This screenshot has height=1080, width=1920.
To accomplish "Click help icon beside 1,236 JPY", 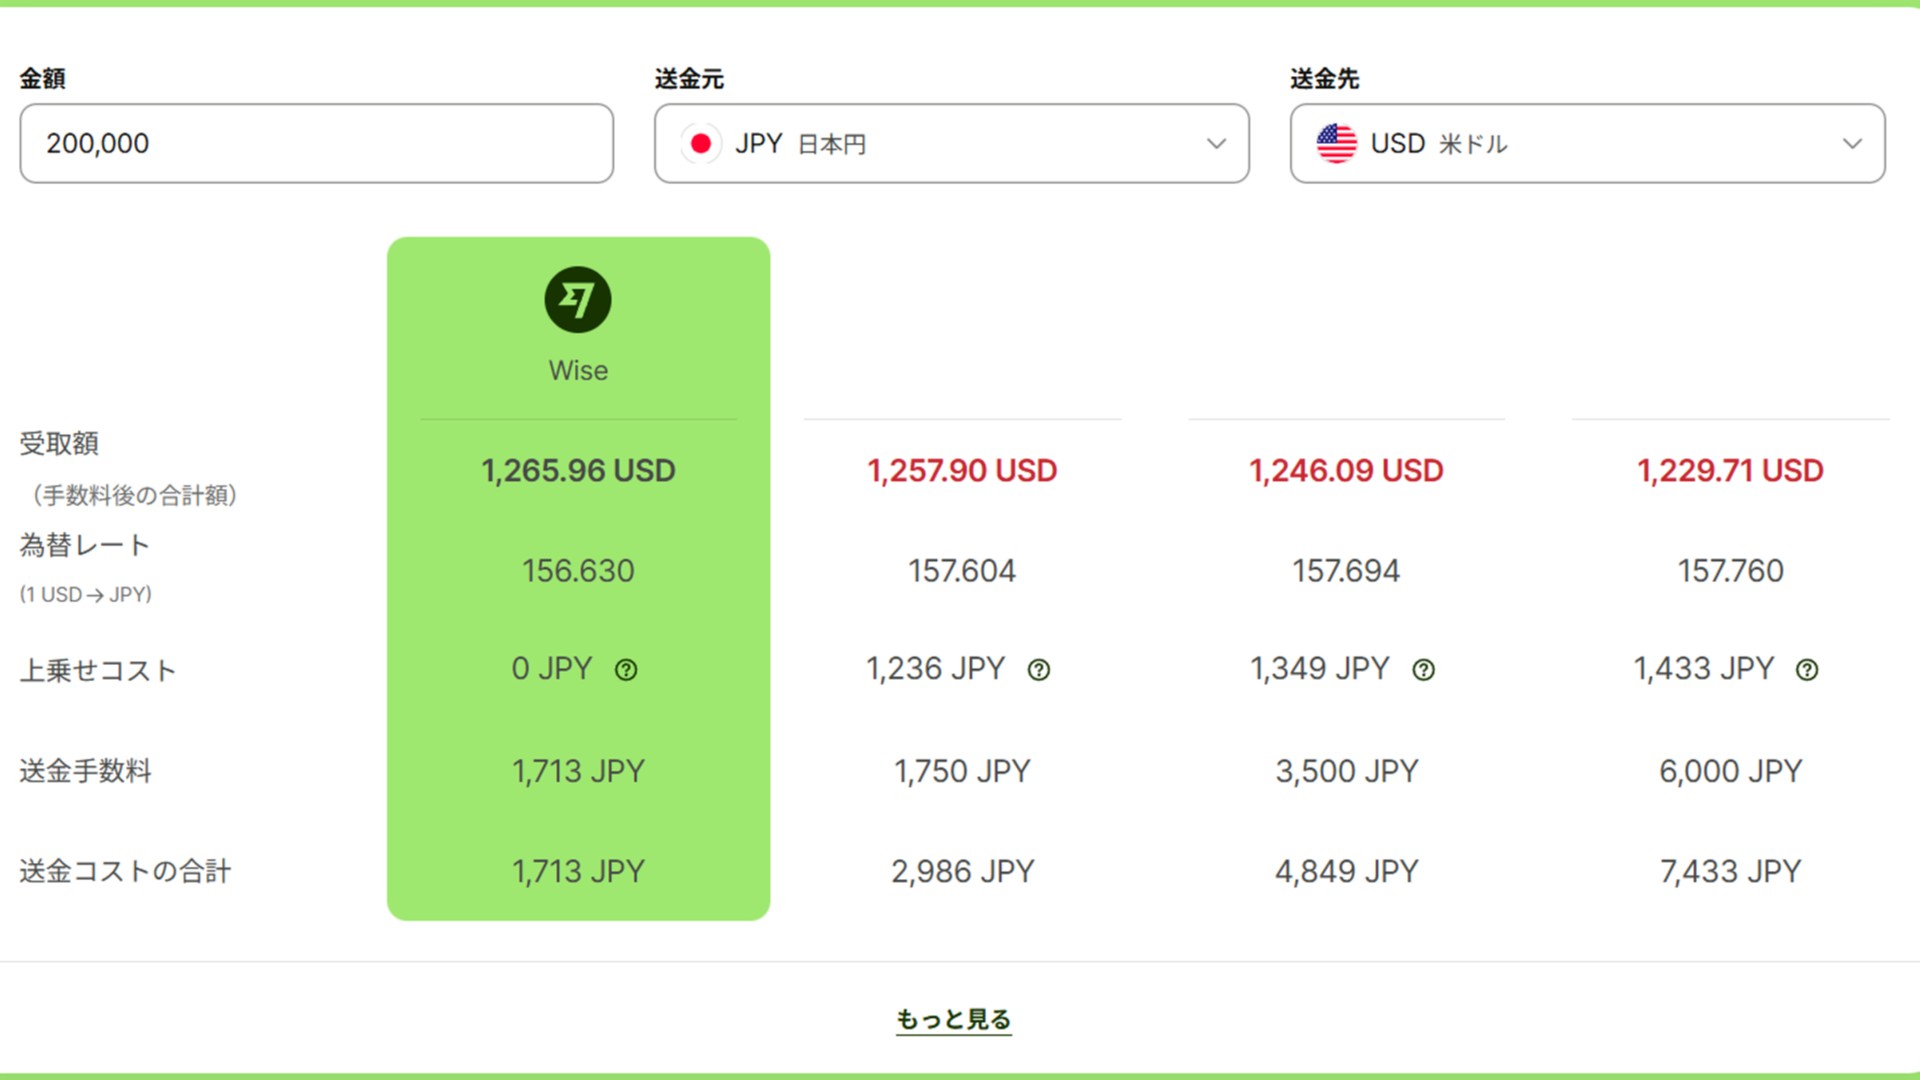I will tap(1039, 670).
